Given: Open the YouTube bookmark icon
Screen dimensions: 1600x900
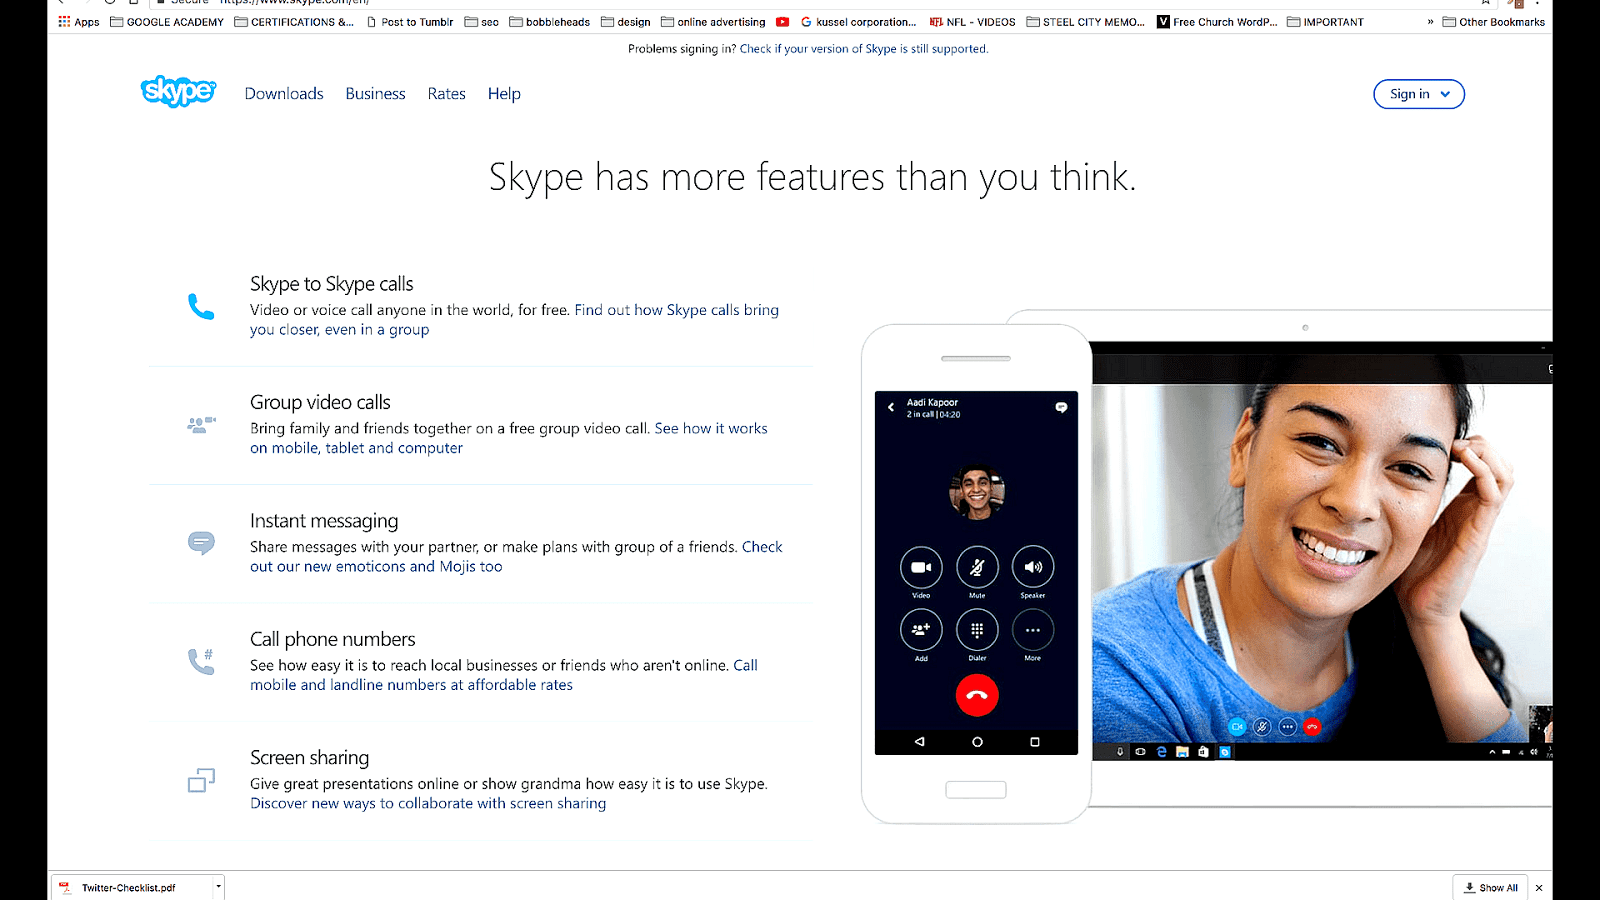Looking at the screenshot, I should click(782, 22).
